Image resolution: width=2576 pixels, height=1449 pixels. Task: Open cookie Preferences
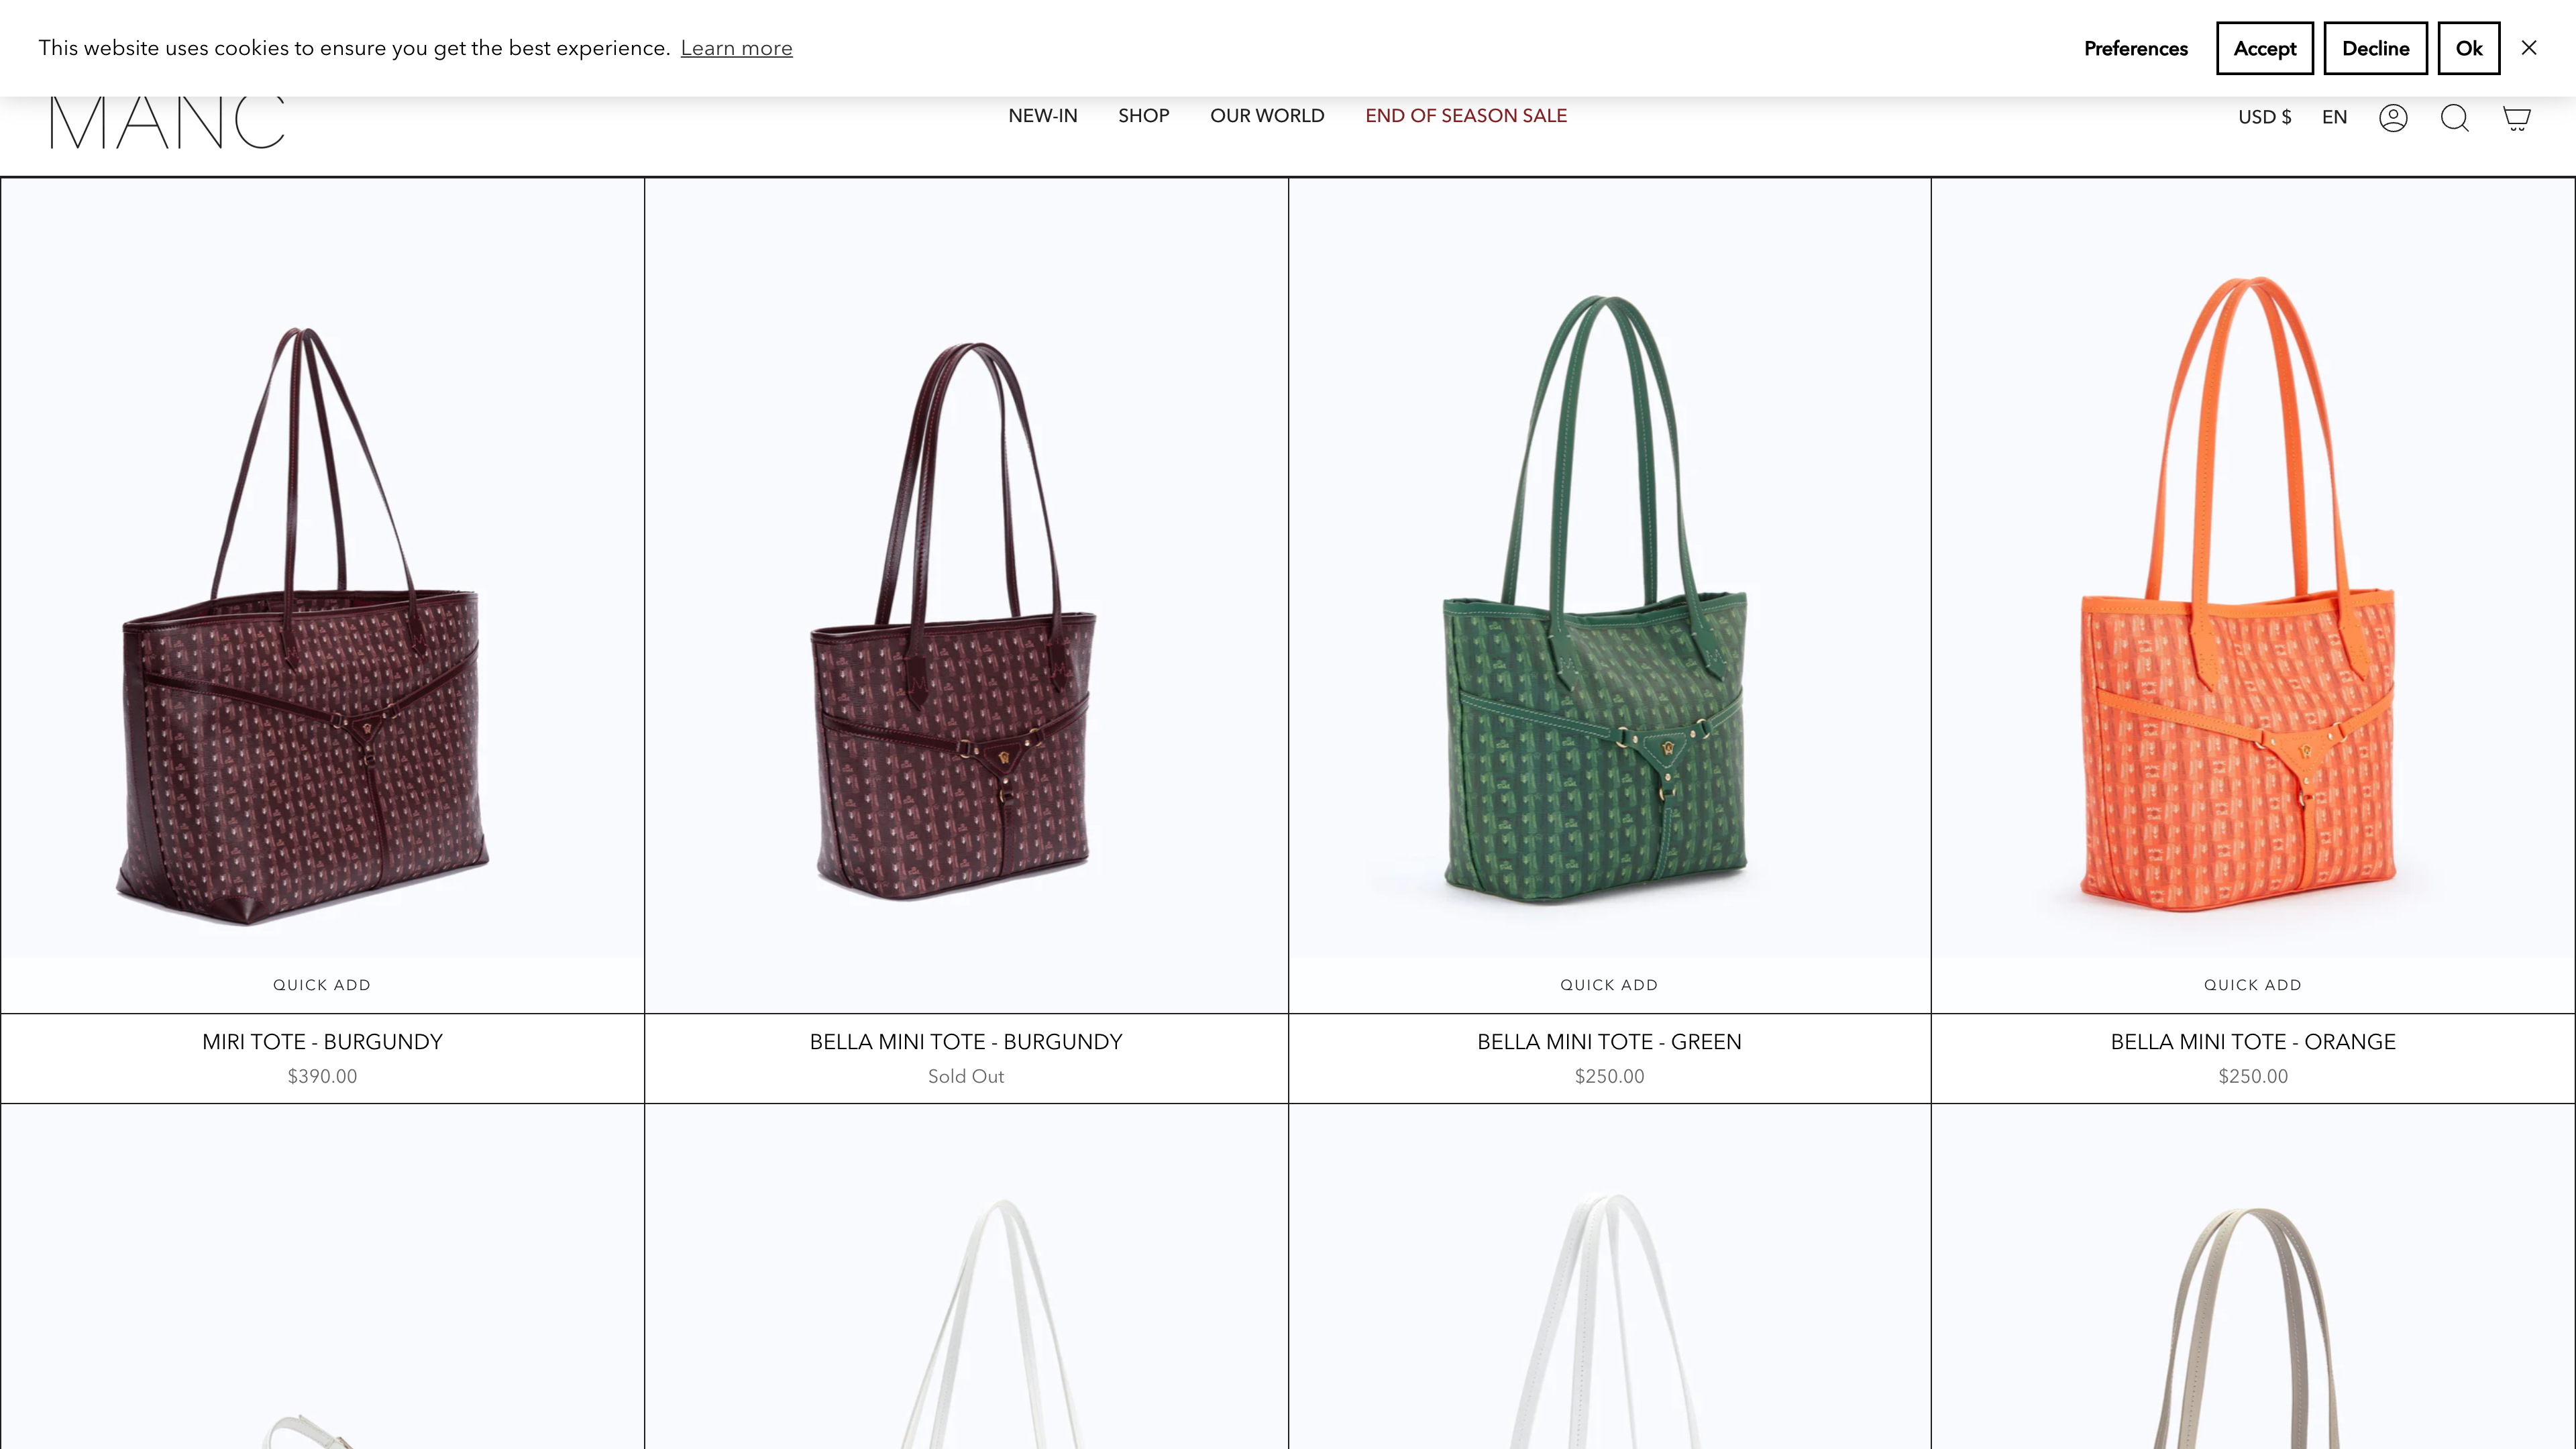(x=2135, y=48)
